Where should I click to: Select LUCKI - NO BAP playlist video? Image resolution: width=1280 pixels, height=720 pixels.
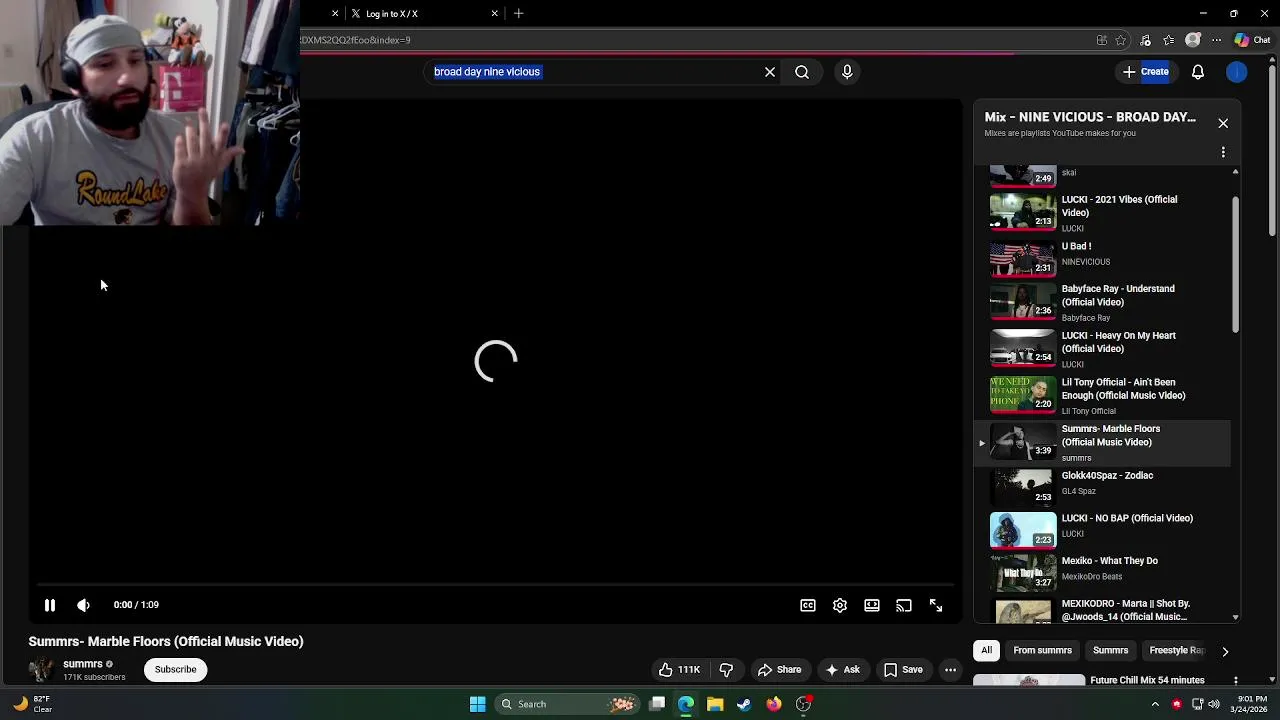[1104, 529]
